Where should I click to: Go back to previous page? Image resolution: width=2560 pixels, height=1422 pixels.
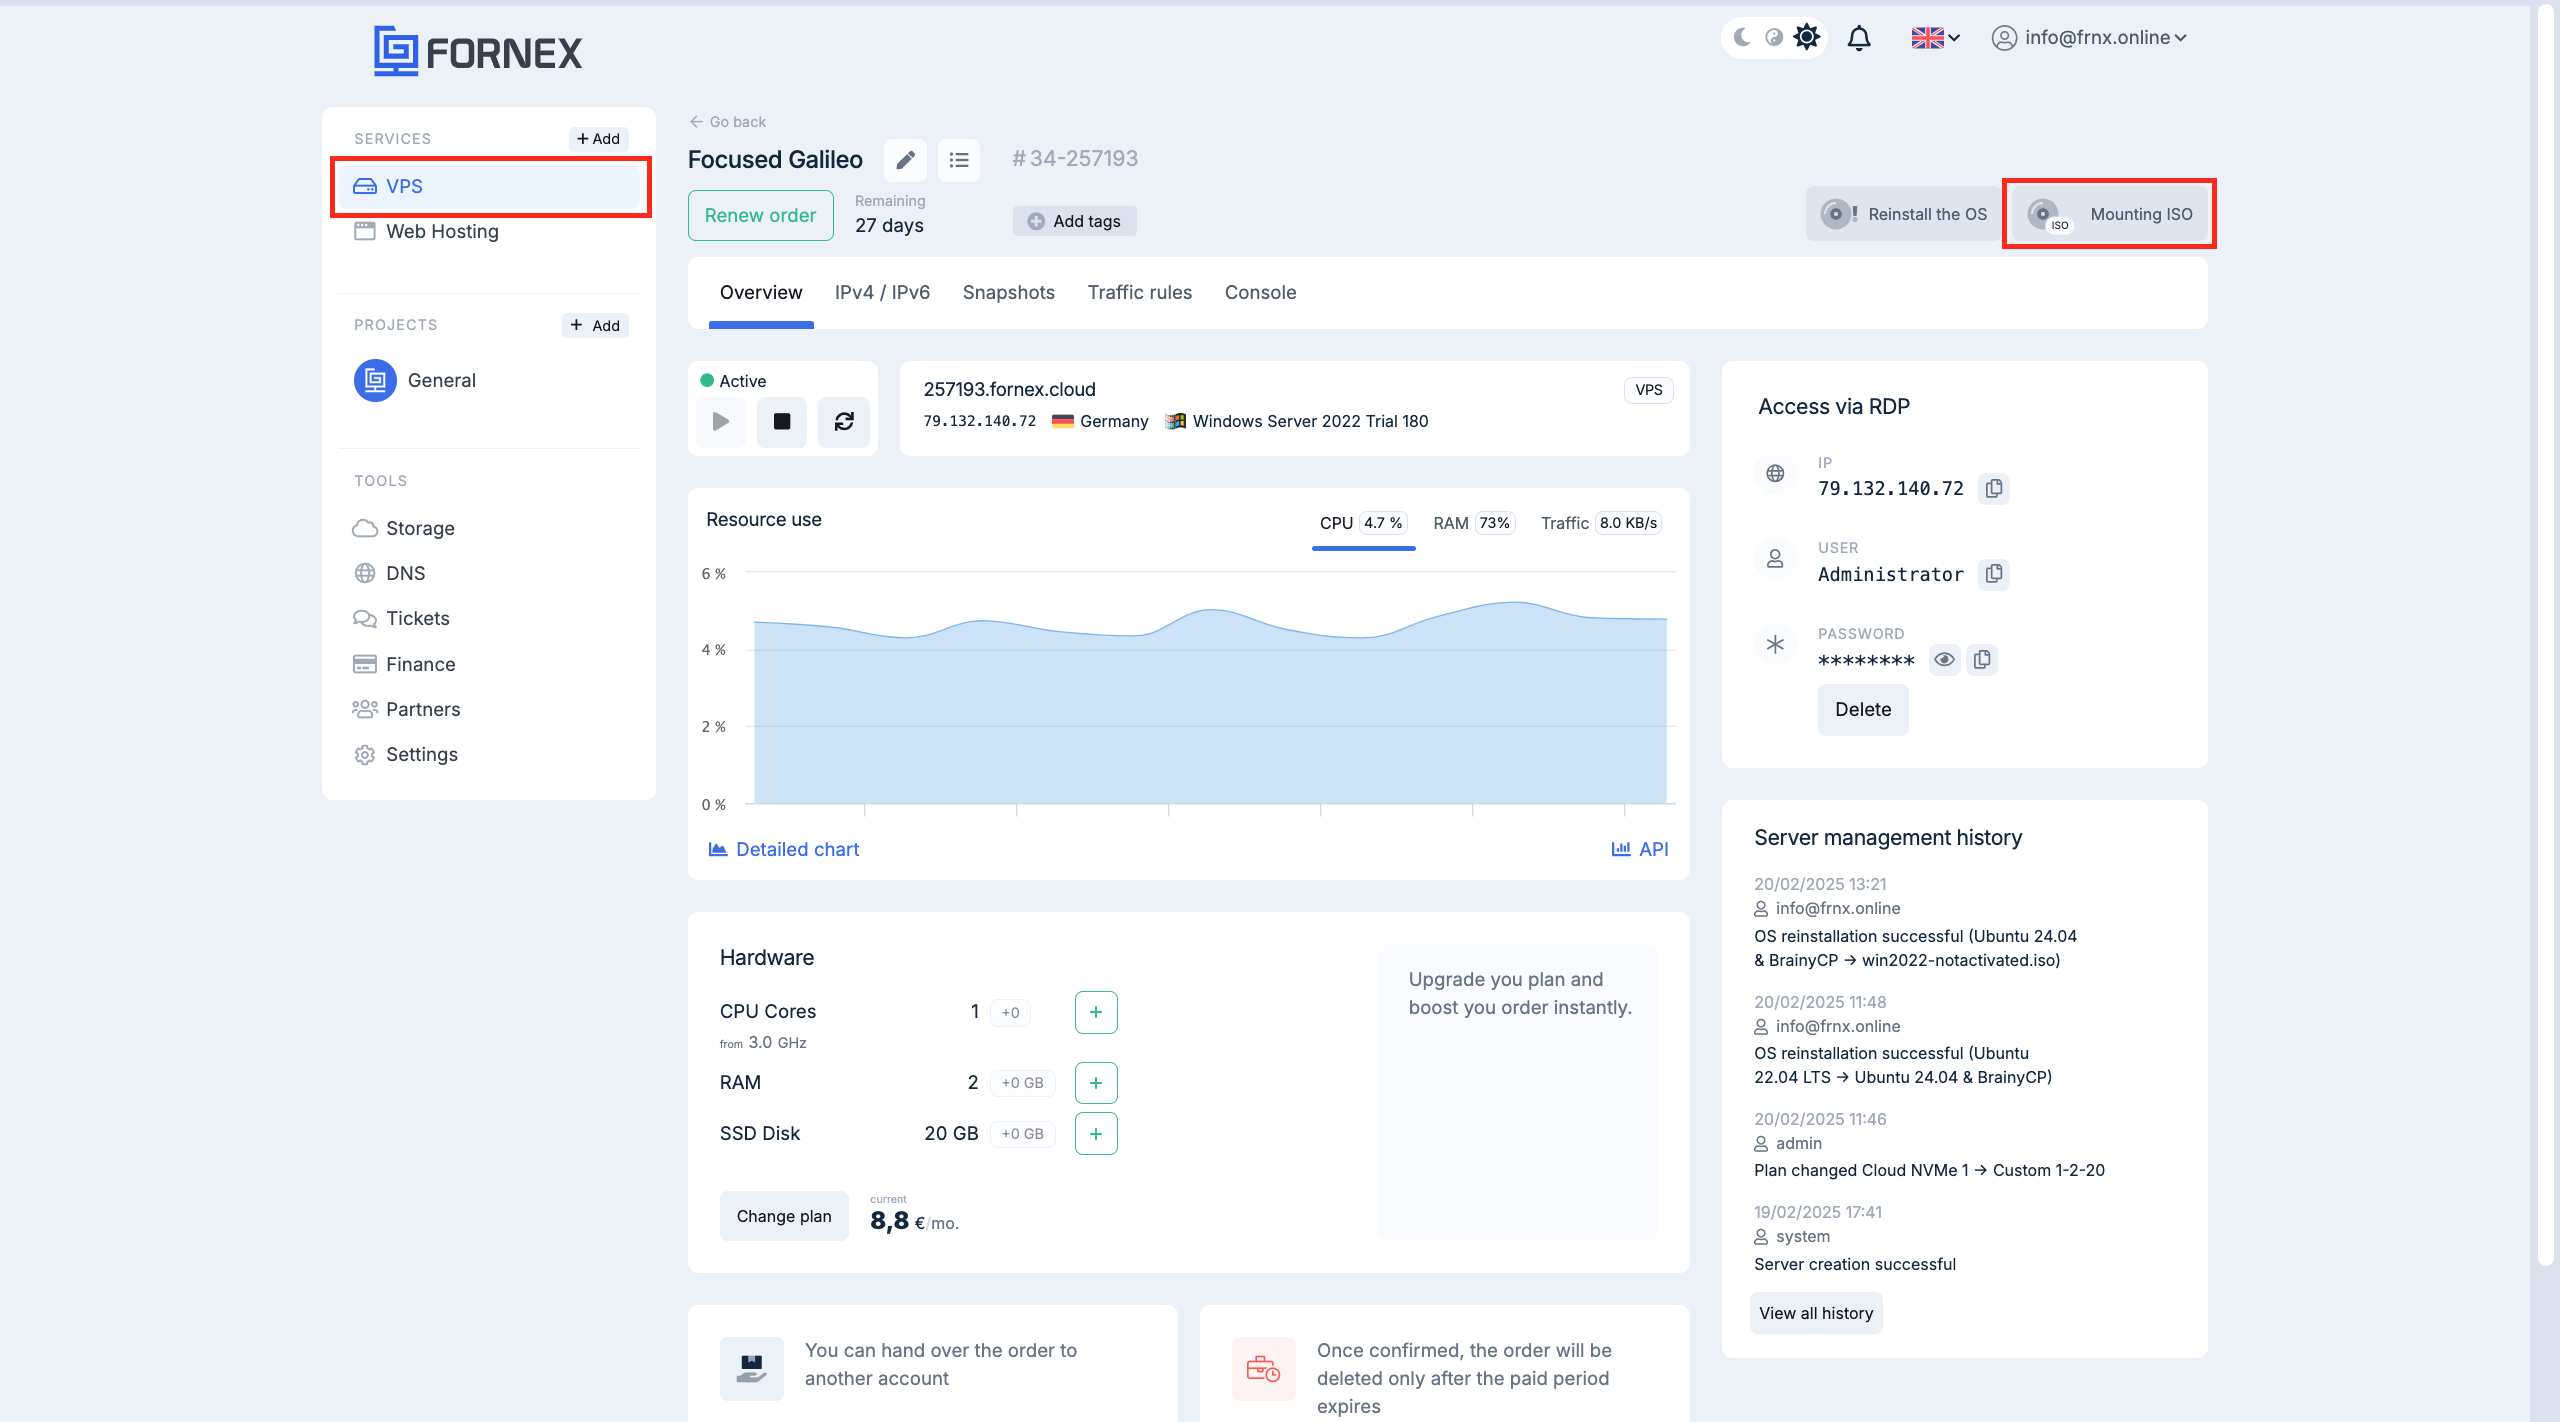tap(727, 121)
